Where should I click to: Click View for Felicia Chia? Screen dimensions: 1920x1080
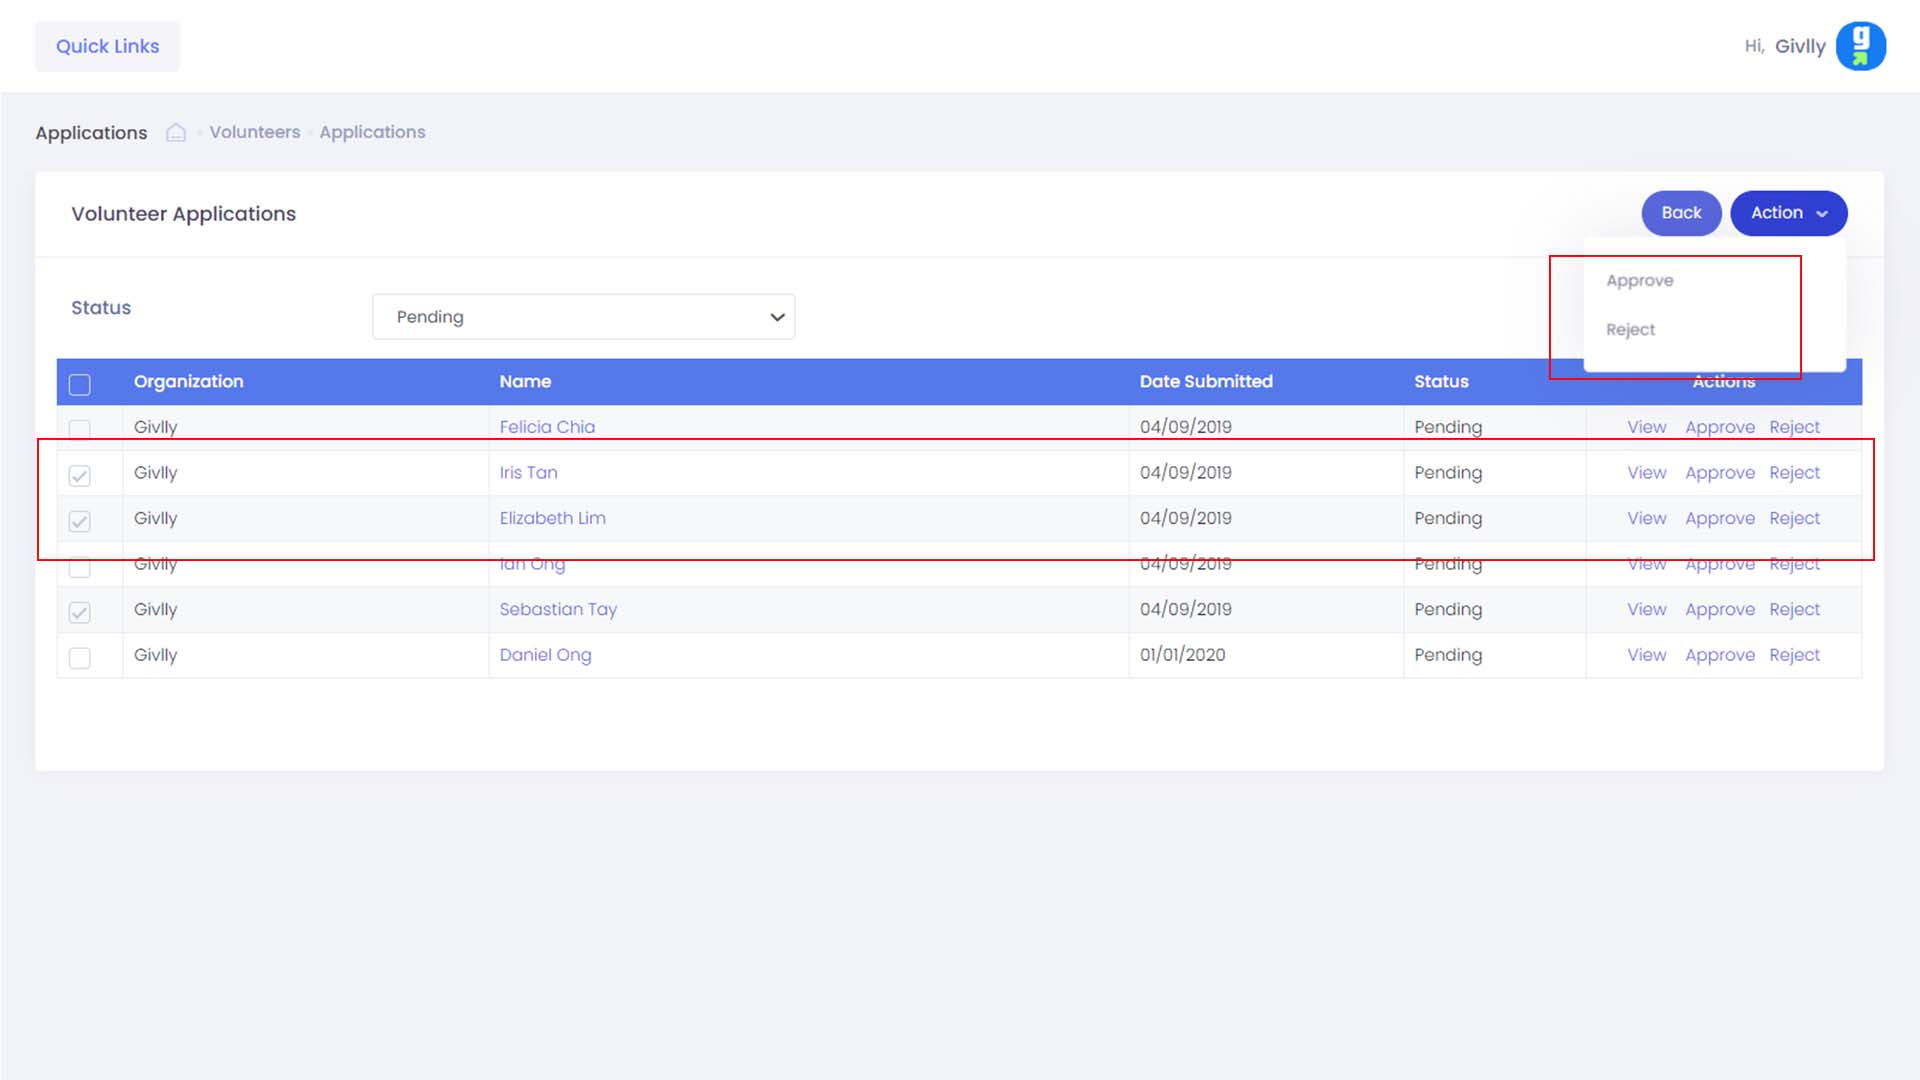click(1646, 427)
